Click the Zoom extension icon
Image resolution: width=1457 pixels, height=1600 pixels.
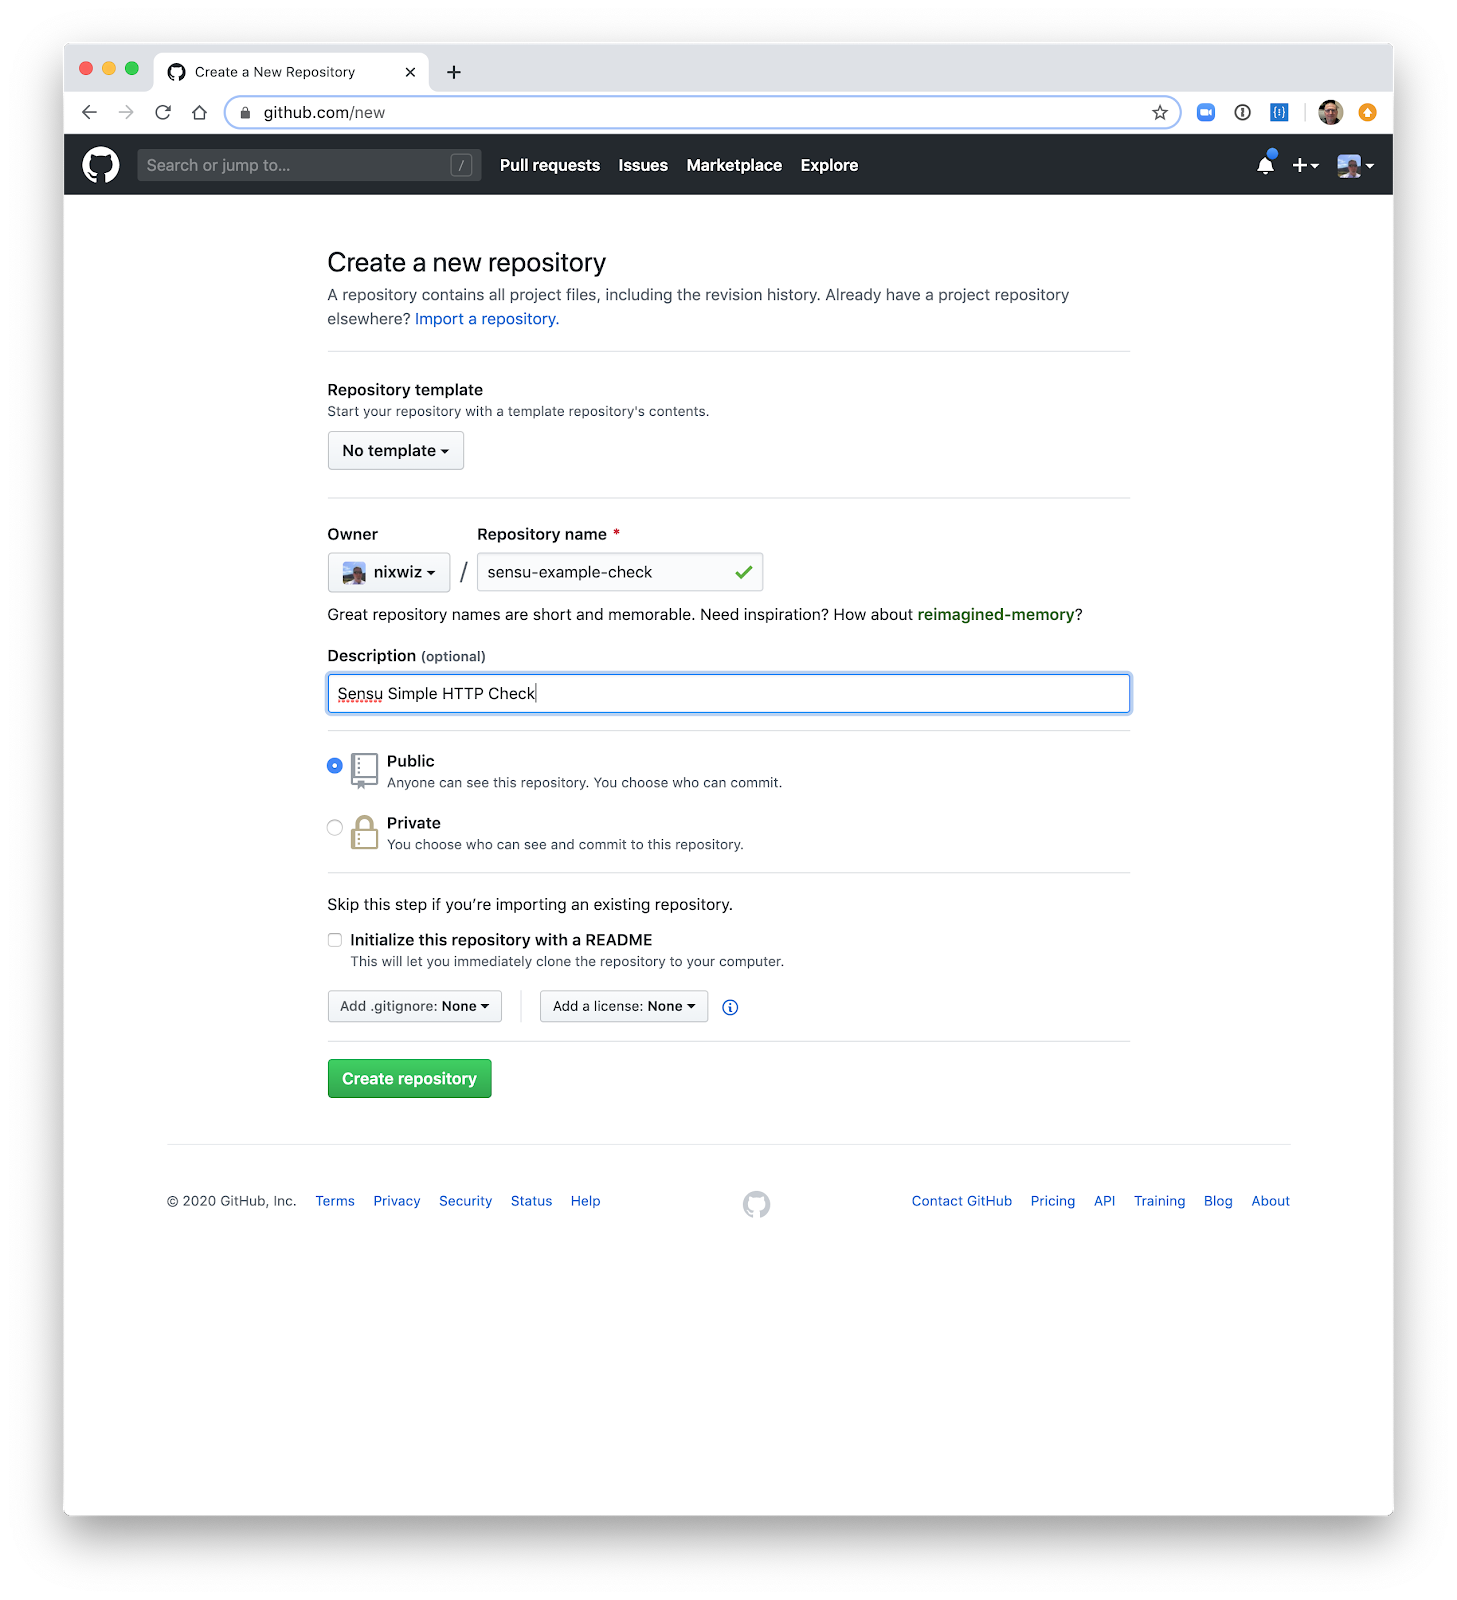click(x=1206, y=113)
